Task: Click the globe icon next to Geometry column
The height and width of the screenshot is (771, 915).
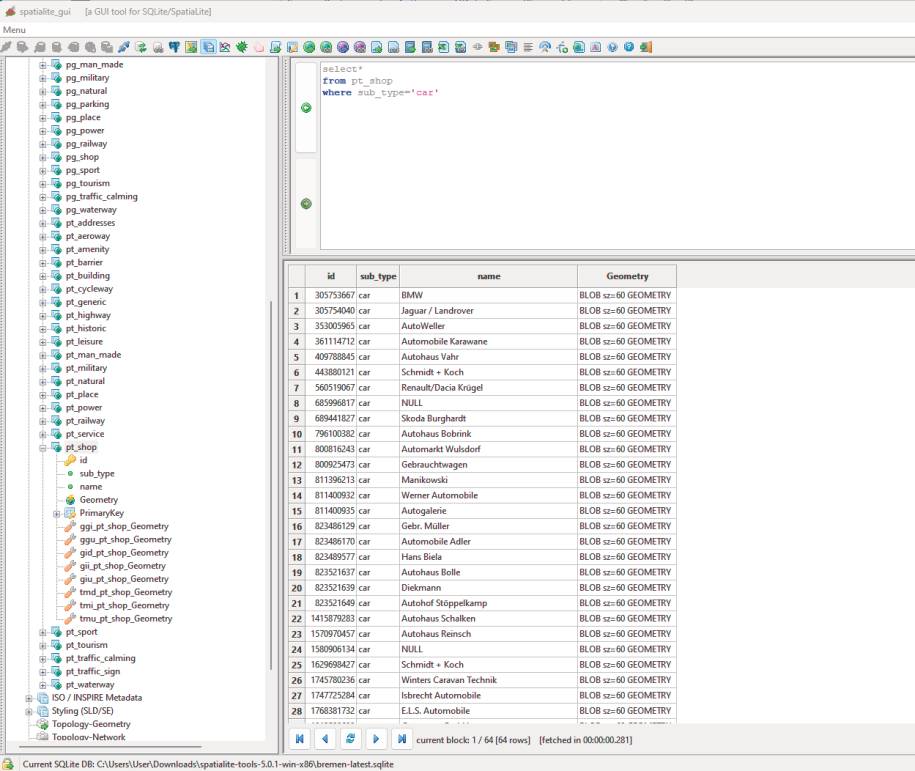Action: tap(71, 500)
